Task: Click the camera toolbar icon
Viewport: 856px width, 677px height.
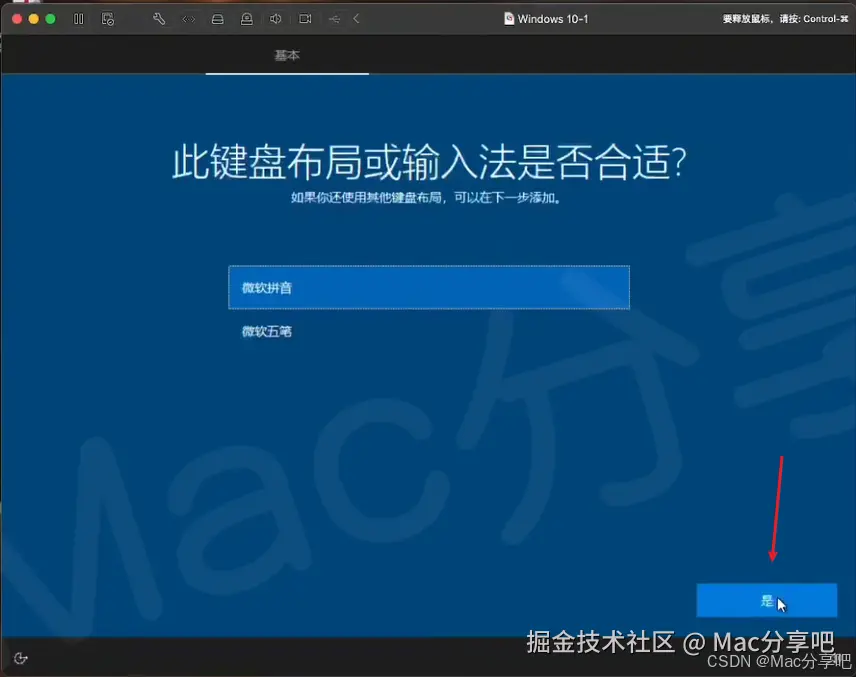Action: click(305, 18)
